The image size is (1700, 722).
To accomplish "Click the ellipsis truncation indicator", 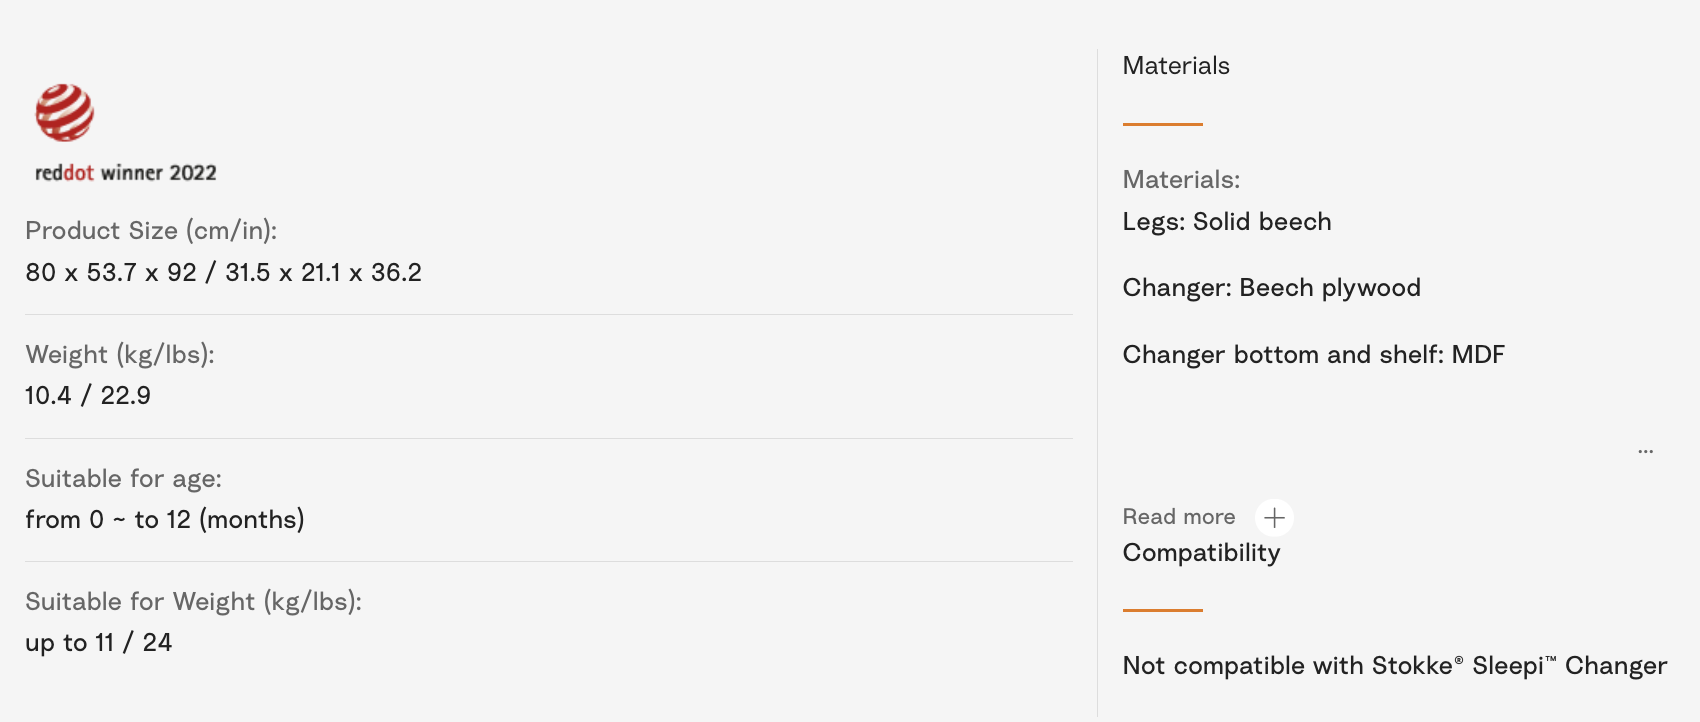I will click(1645, 452).
